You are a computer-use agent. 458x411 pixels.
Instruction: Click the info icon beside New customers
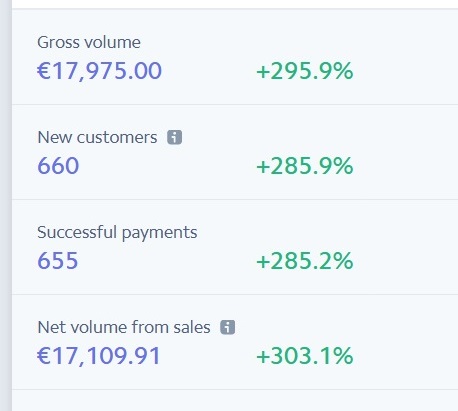(174, 137)
